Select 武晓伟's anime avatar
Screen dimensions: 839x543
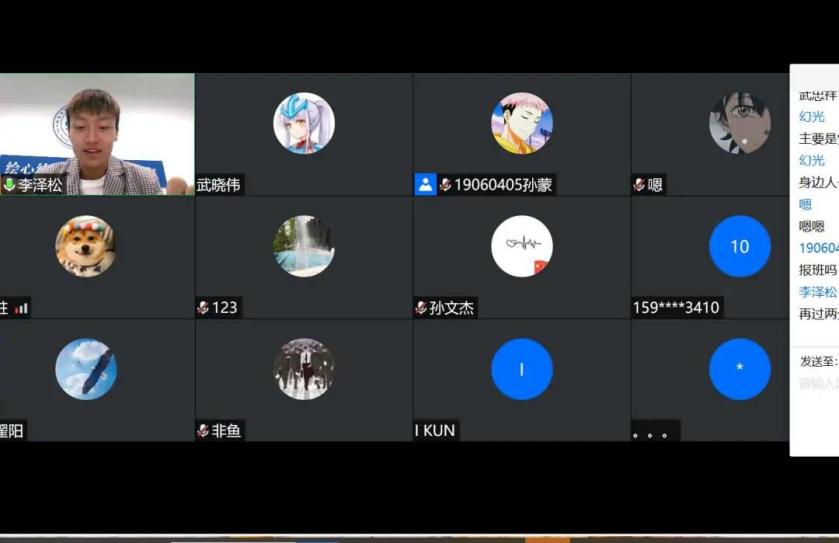304,123
